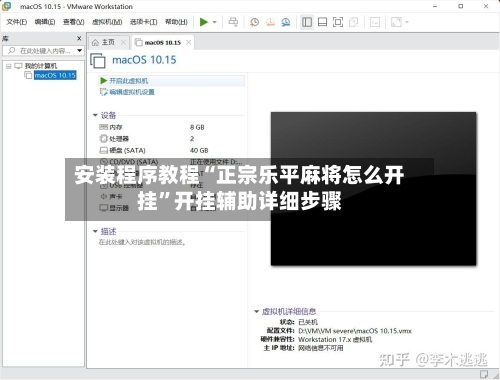Click the Send Ctrl+Alt+Del toolbar icon
The image size is (500, 380).
tap(233, 22)
